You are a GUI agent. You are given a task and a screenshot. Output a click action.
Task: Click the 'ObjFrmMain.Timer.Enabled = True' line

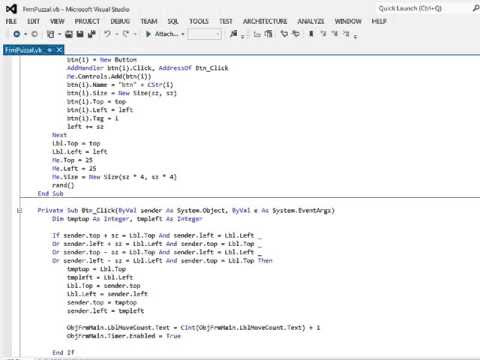click(124, 336)
